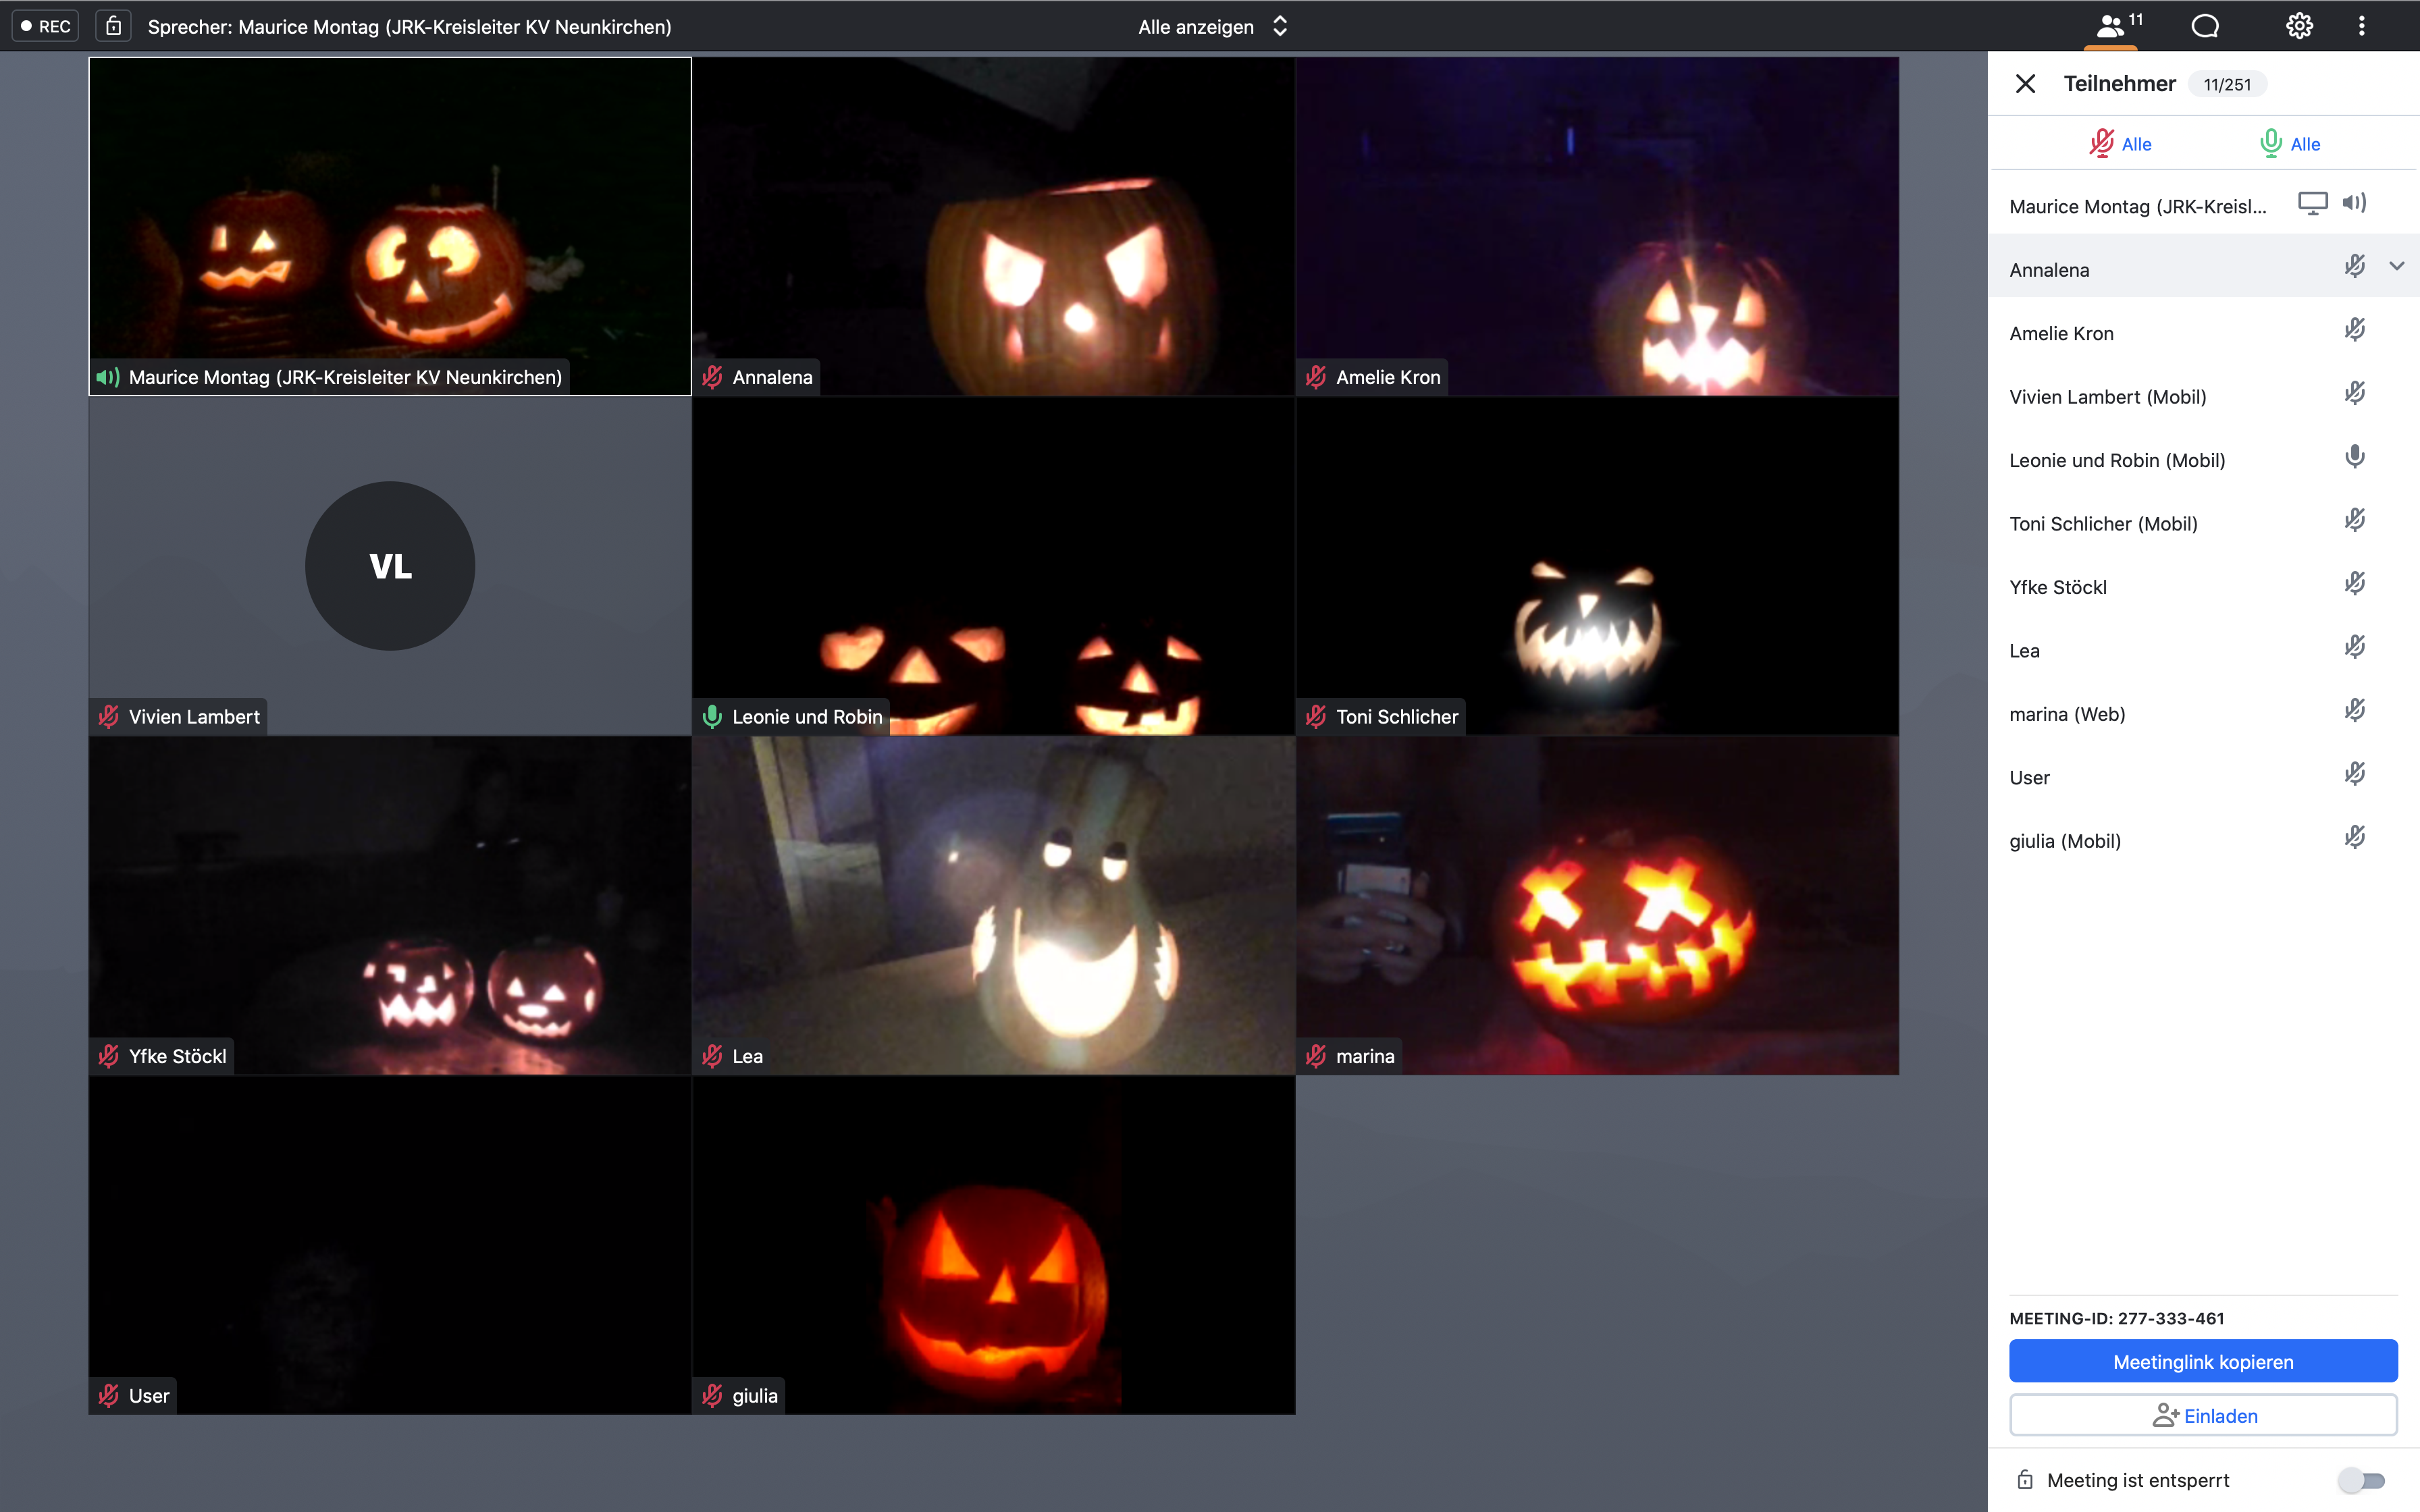Open the chat bubble icon
The image size is (2420, 1512).
click(x=2205, y=26)
